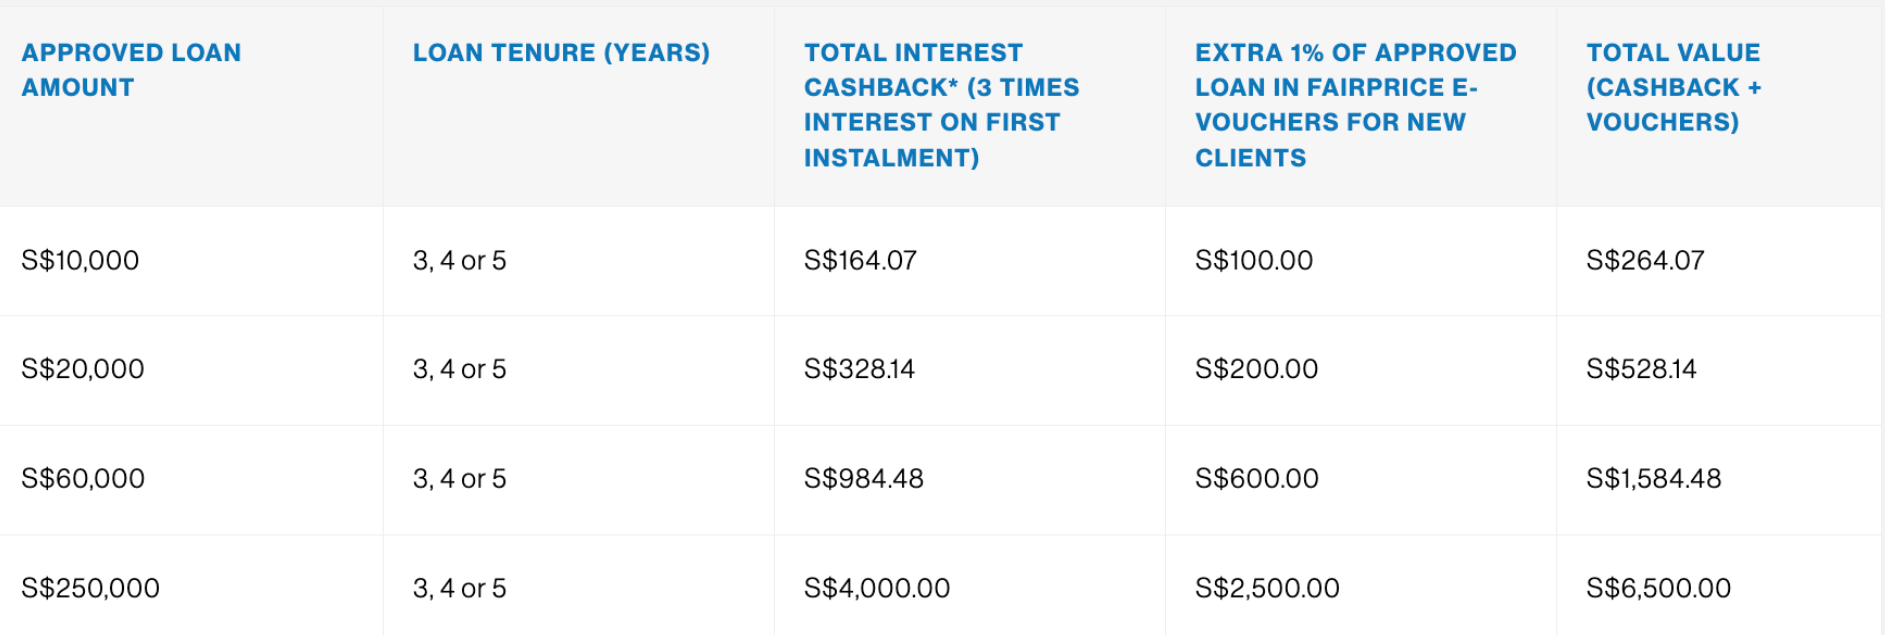Select the S$10,000 loan amount cell

pyautogui.click(x=80, y=261)
